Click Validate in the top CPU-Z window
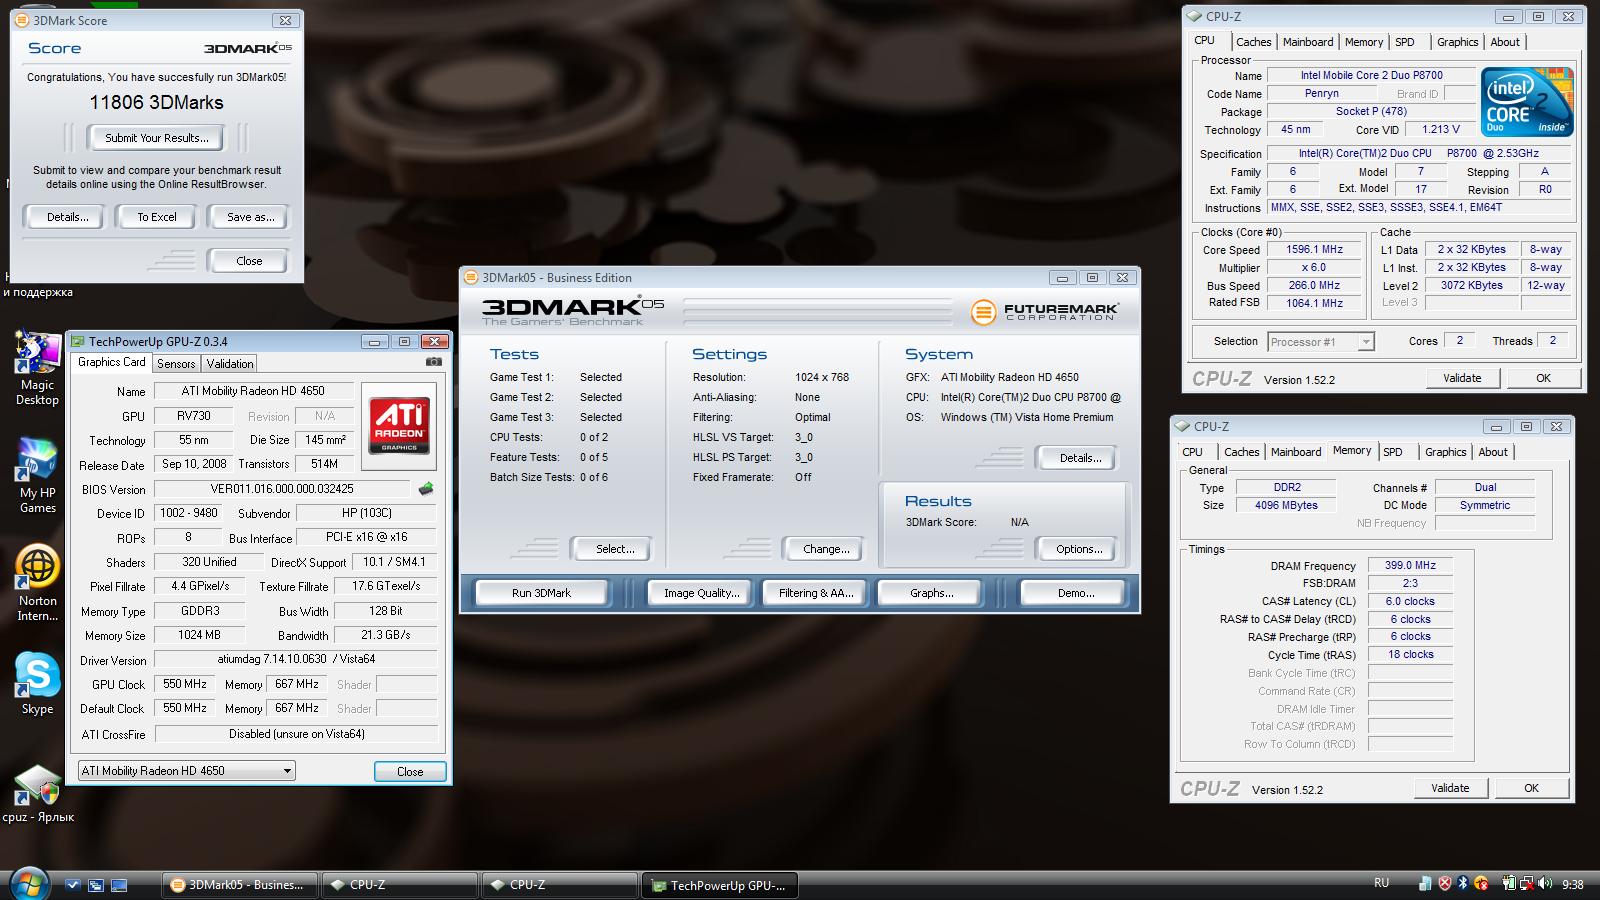Viewport: 1600px width, 900px height. (x=1462, y=378)
